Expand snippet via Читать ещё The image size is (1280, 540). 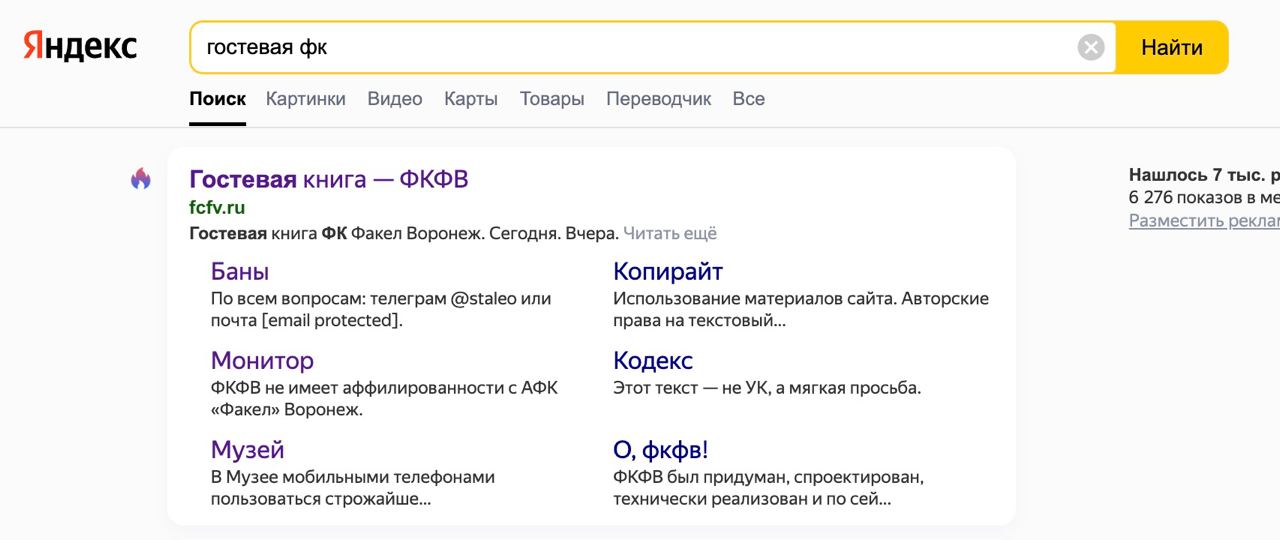click(x=669, y=233)
